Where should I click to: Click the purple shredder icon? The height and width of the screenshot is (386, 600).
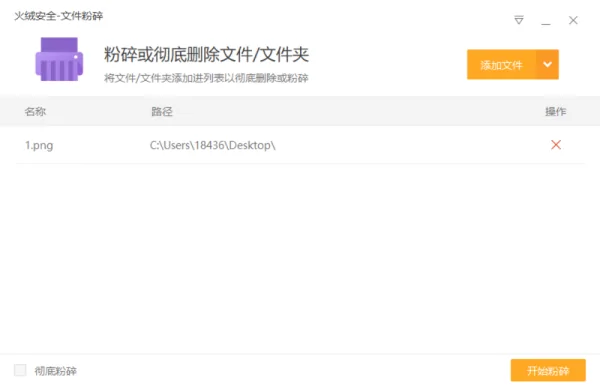59,59
